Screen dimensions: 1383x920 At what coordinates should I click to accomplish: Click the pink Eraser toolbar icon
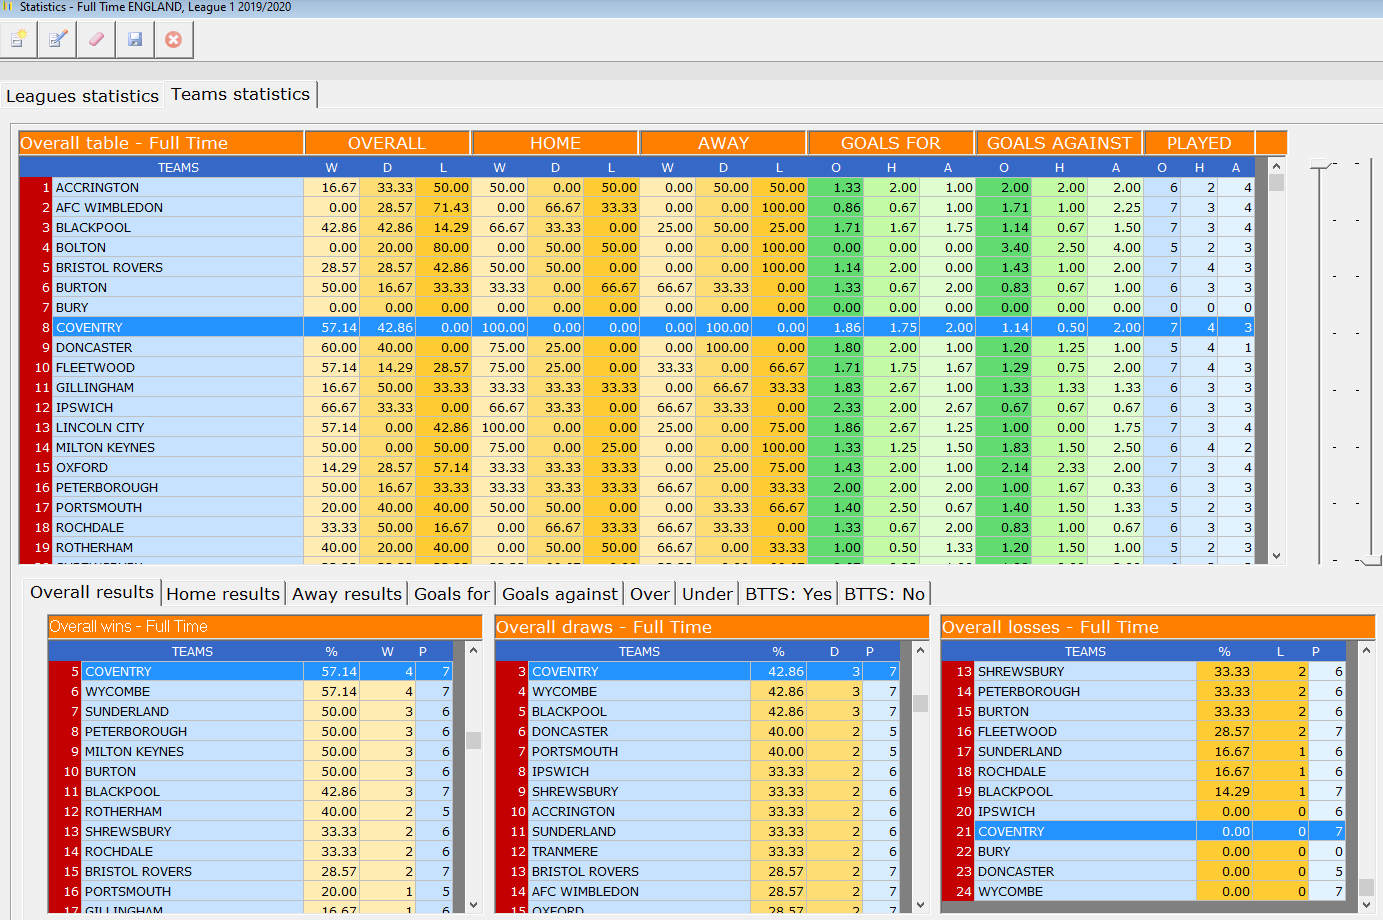click(96, 39)
